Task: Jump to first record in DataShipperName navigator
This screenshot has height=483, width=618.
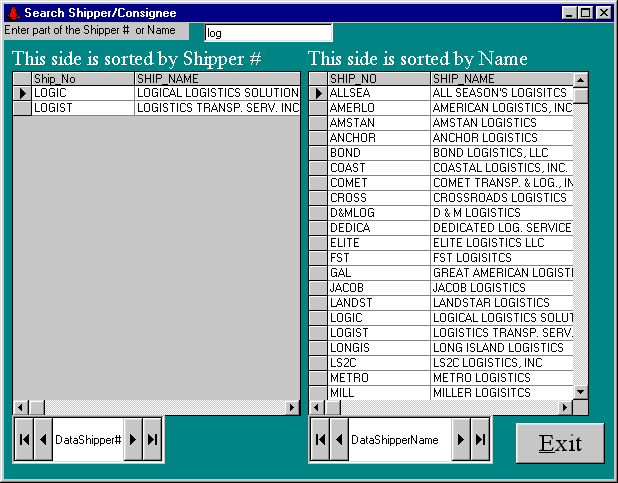Action: pyautogui.click(x=320, y=440)
